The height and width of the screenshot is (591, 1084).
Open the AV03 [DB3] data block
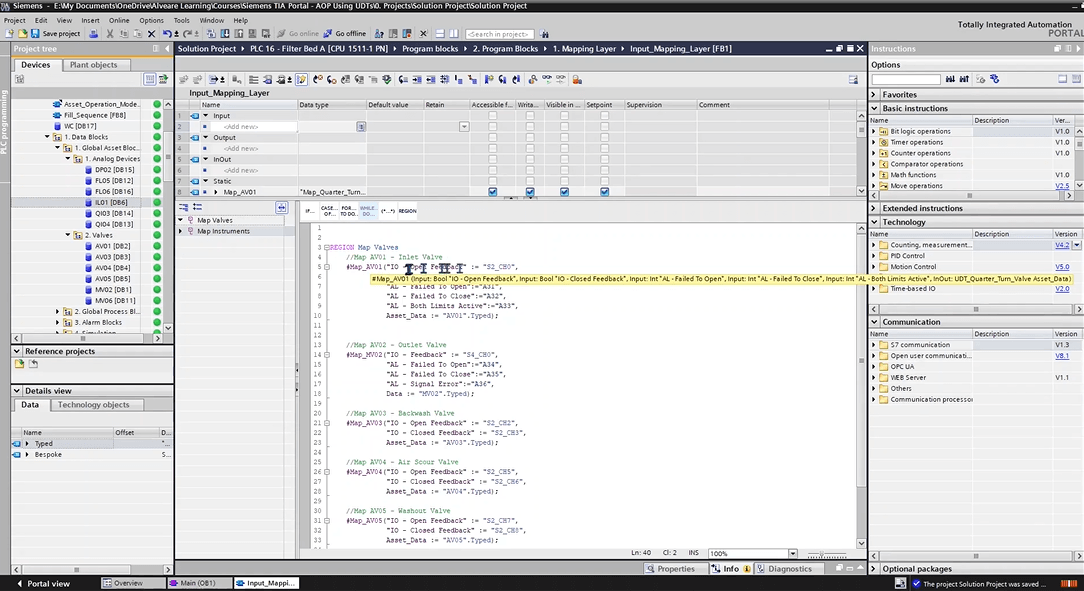[x=112, y=257]
